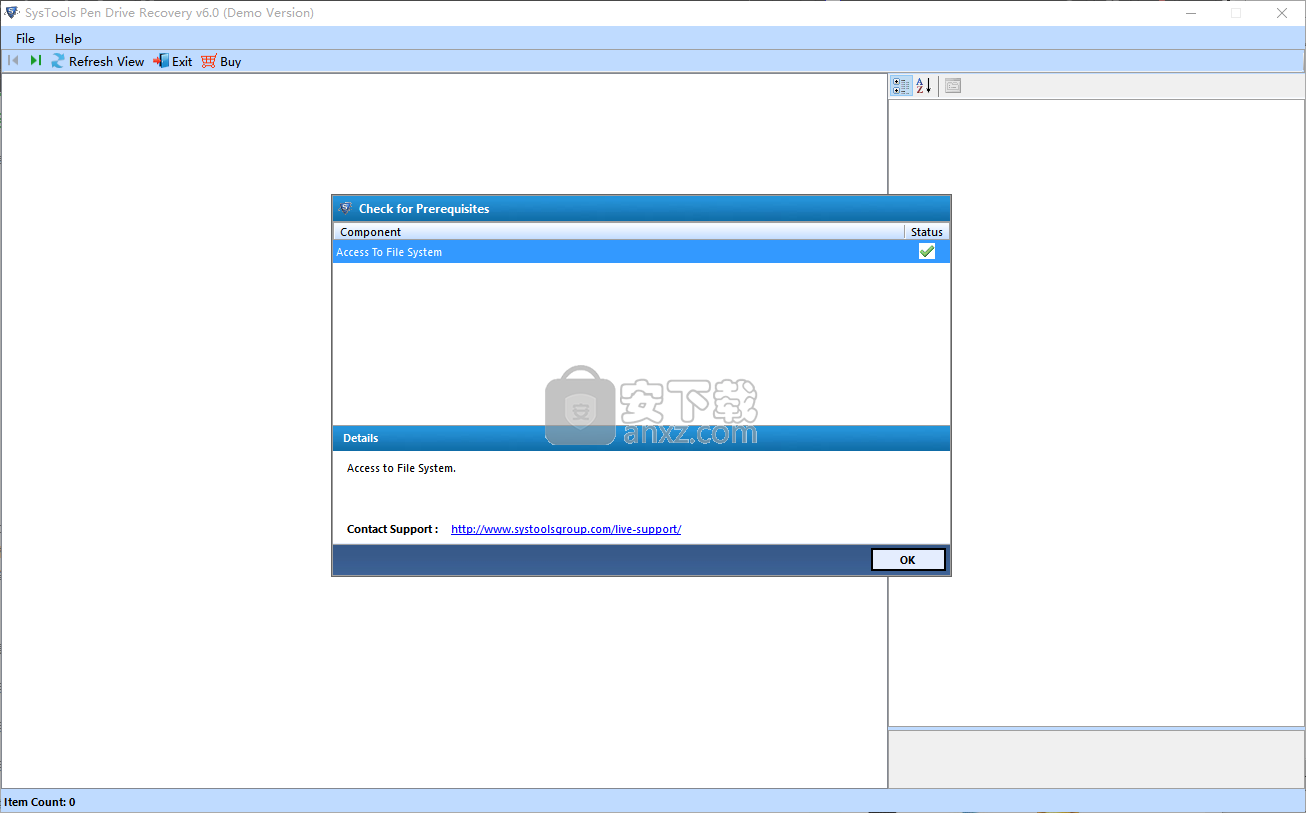Open the Help menu
This screenshot has width=1306, height=813.
coord(68,38)
